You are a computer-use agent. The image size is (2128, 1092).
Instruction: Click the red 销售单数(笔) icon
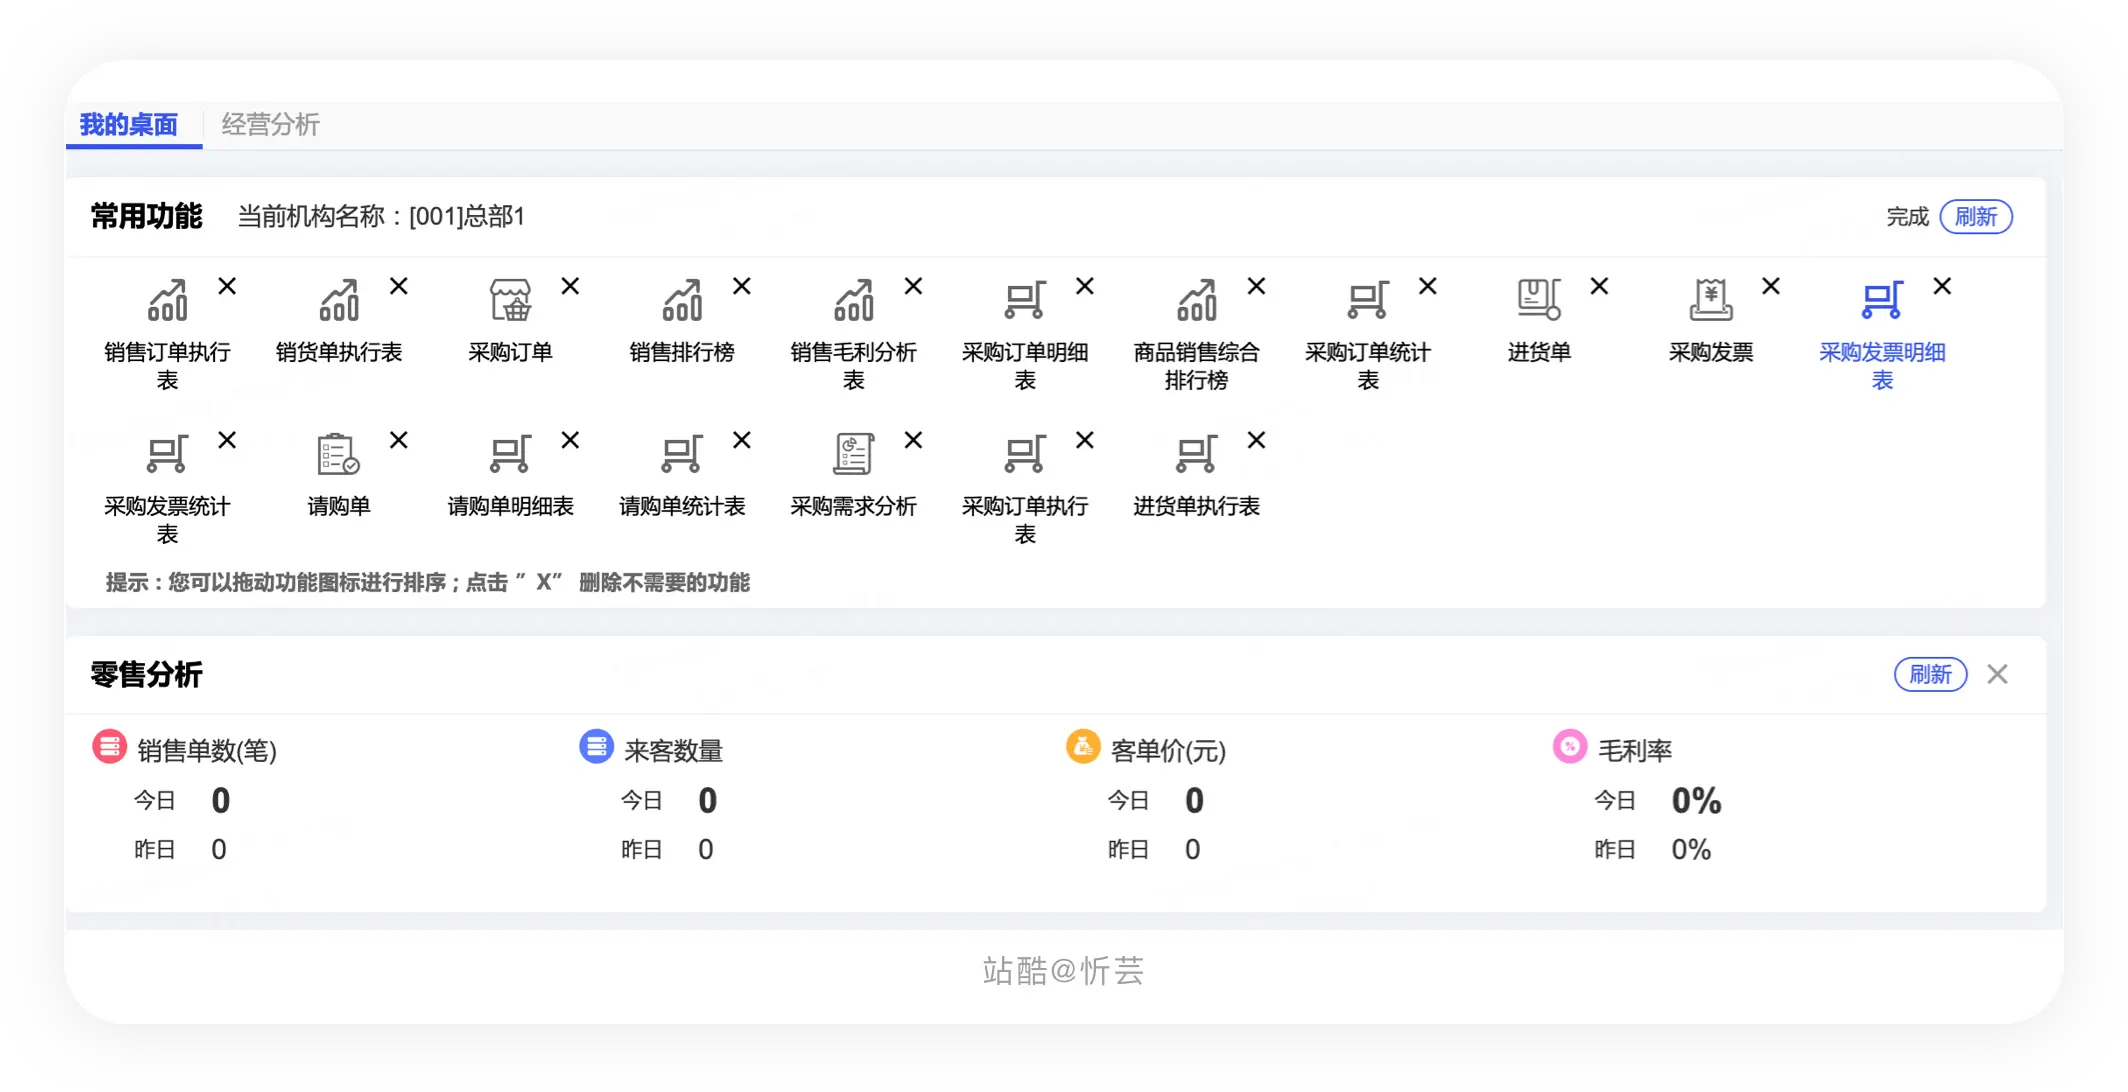[110, 746]
